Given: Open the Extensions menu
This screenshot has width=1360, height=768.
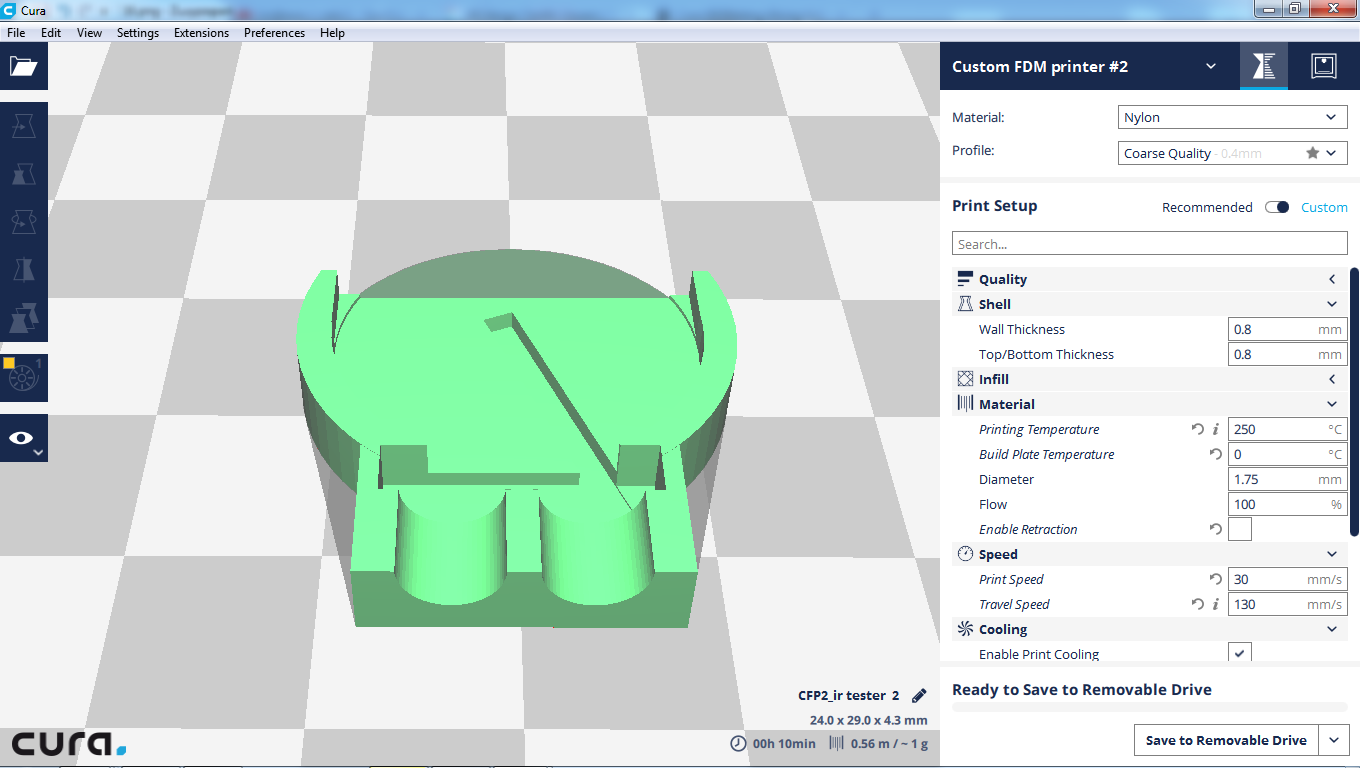Looking at the screenshot, I should pyautogui.click(x=201, y=32).
